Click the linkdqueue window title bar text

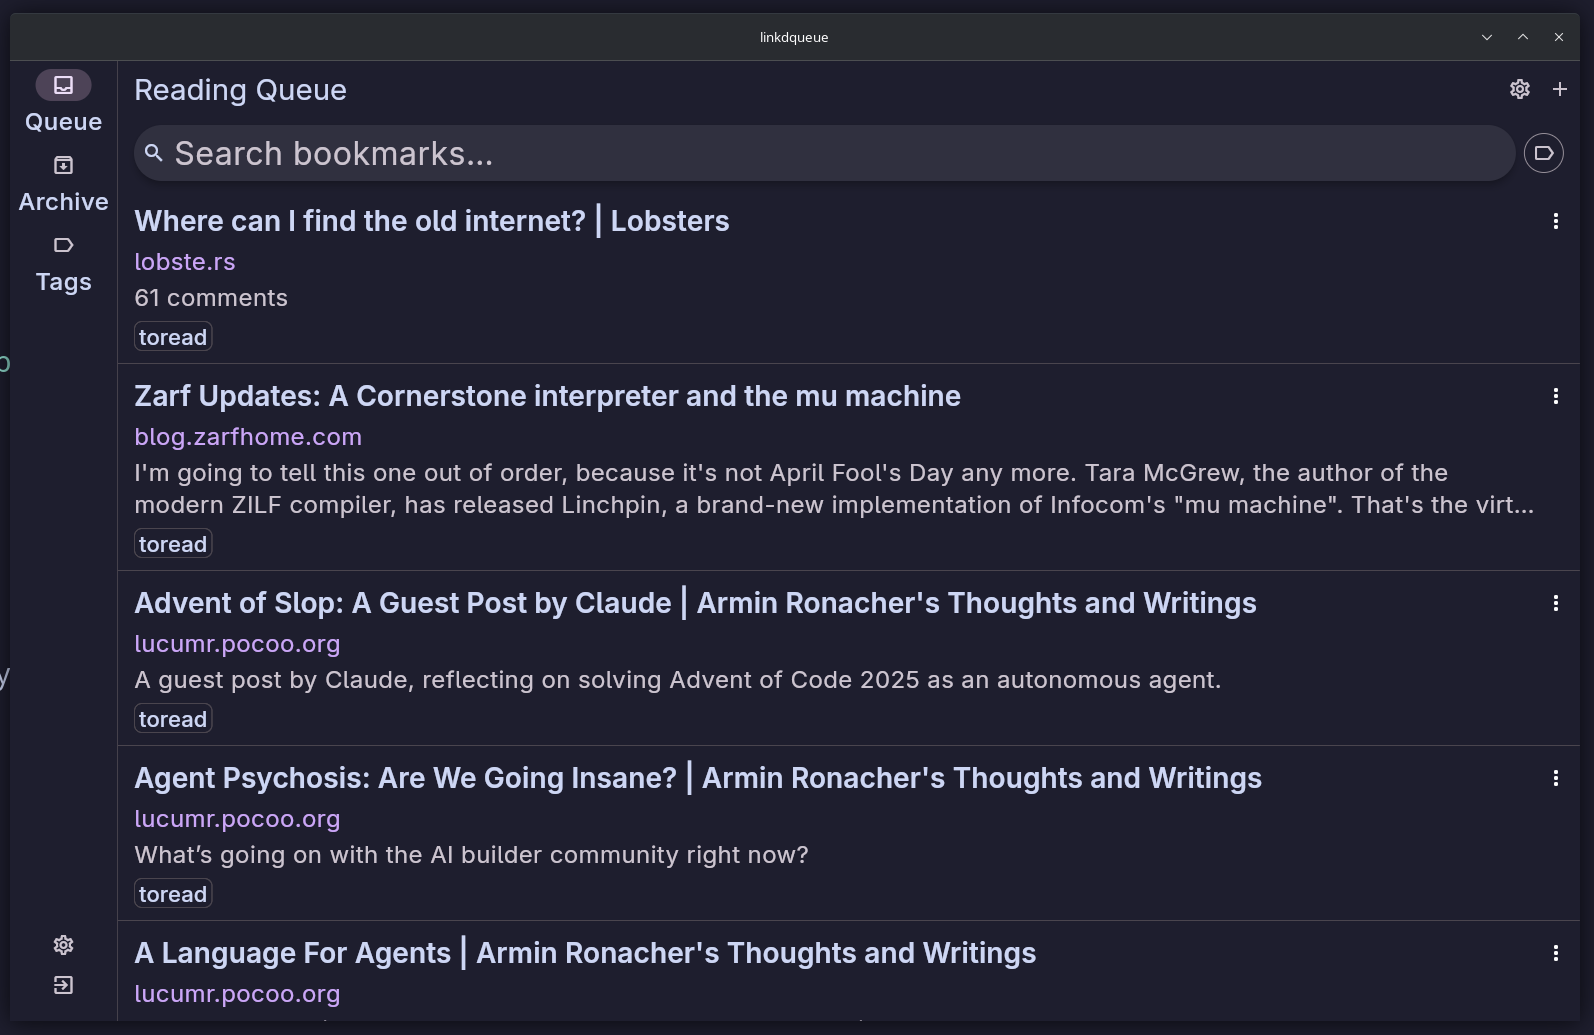coord(794,37)
